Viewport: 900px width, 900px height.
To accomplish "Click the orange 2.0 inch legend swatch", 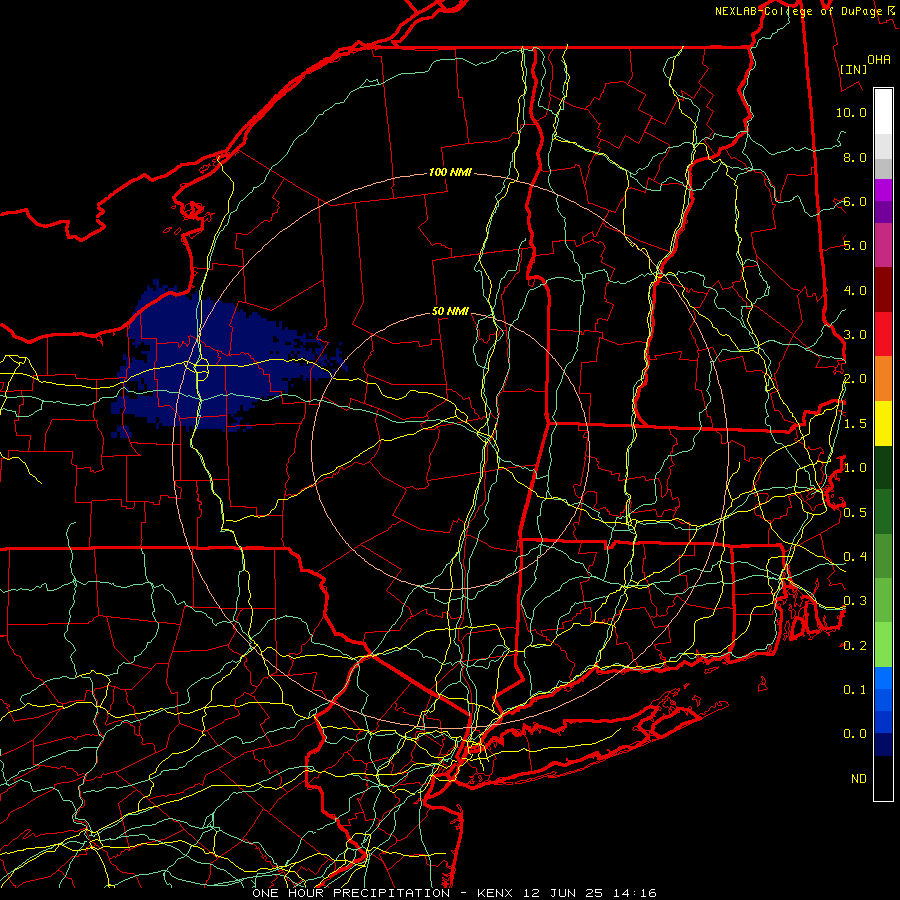I will [x=883, y=379].
